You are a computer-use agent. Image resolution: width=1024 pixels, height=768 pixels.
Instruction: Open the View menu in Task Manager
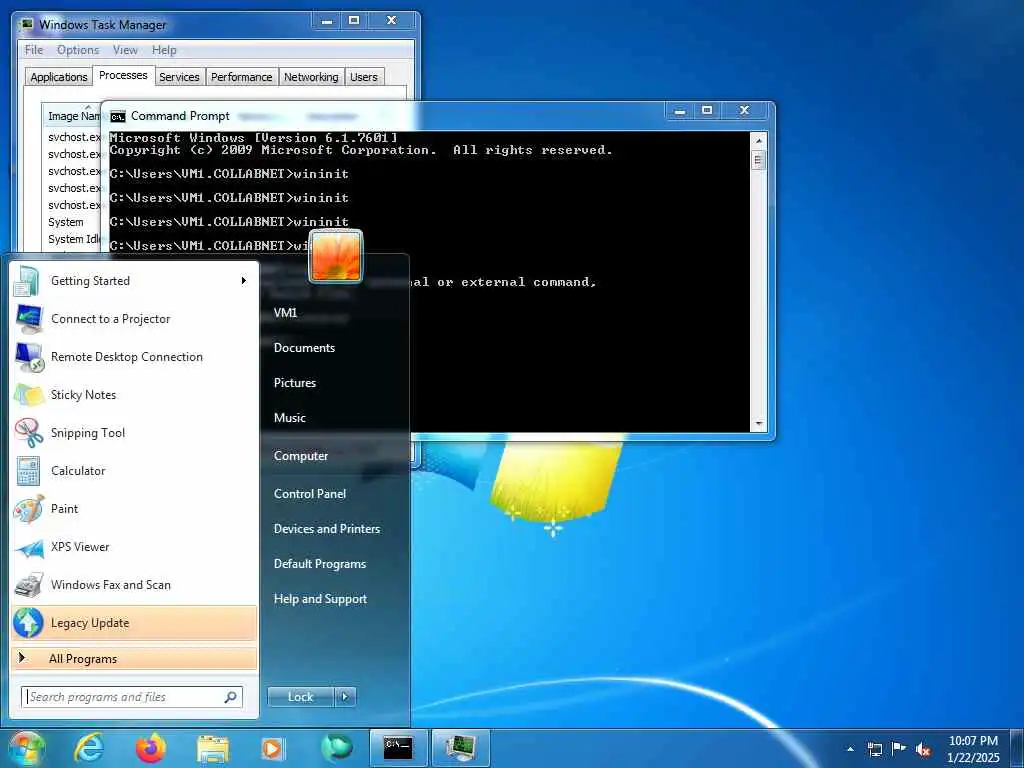[125, 50]
